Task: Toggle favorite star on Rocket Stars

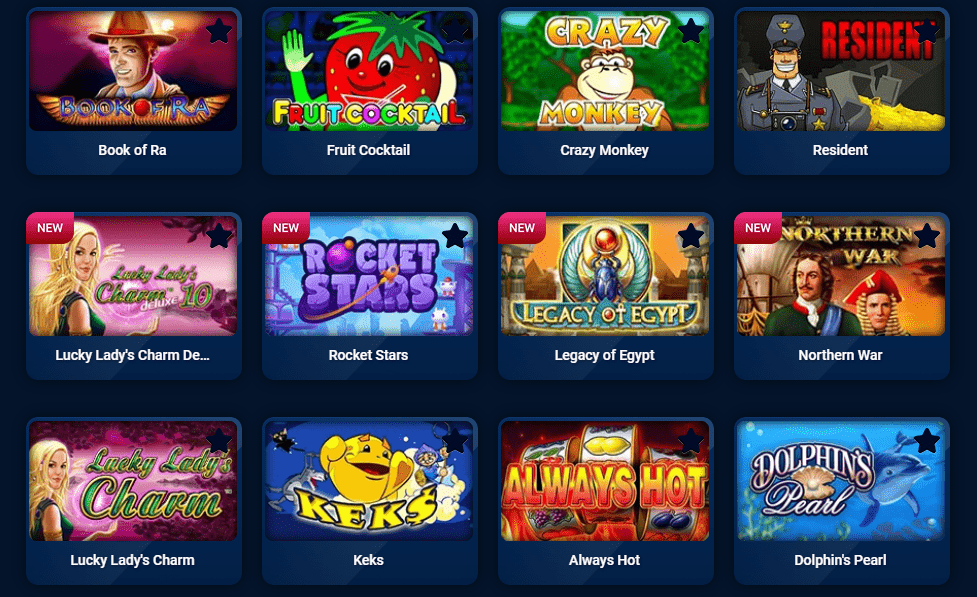Action: click(455, 236)
